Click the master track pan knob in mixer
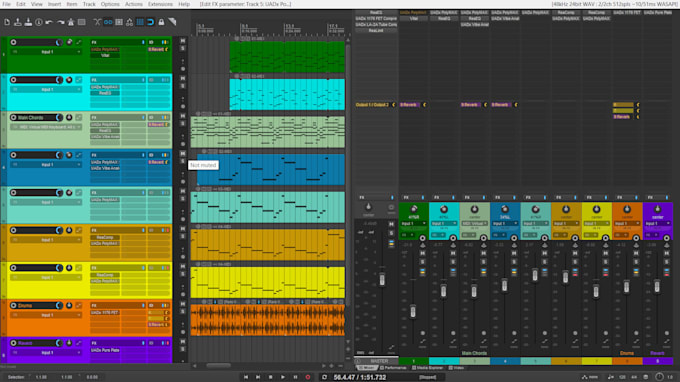 pyautogui.click(x=368, y=207)
